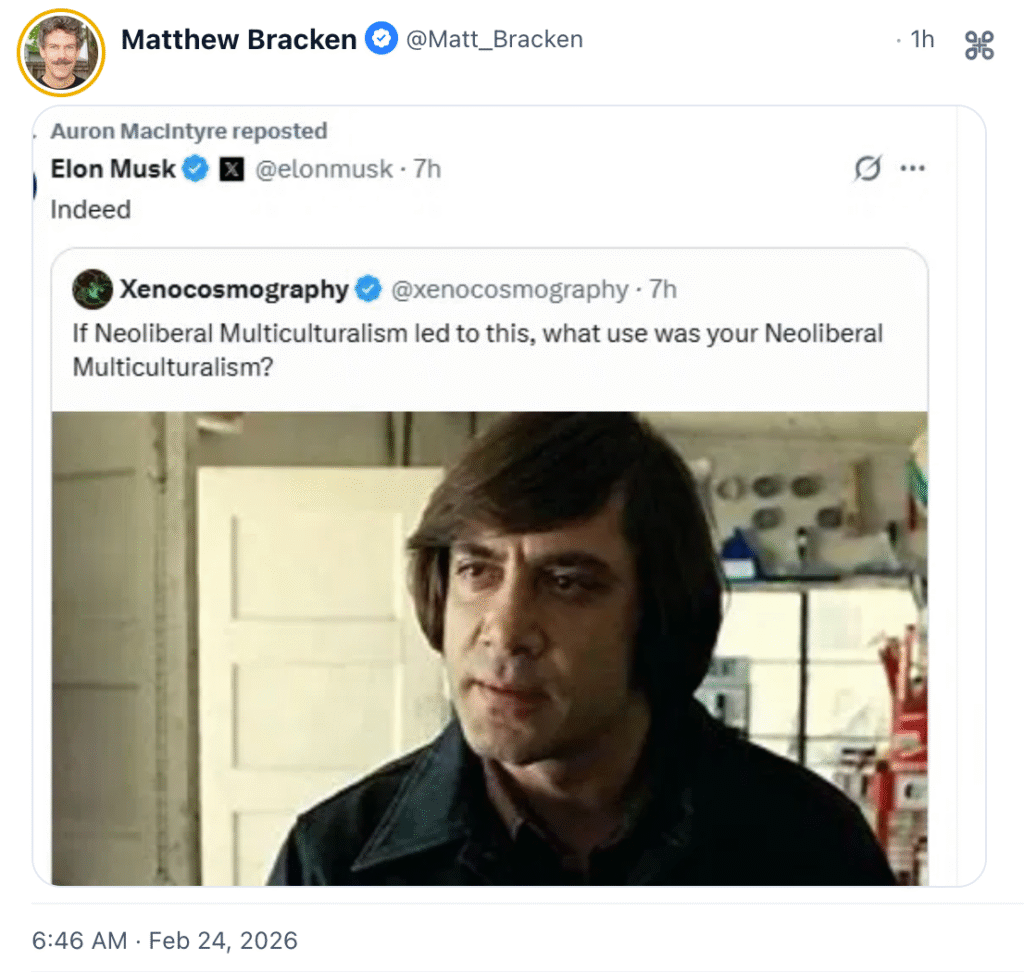
Task: Click Matthew Bracken's blue verified badge
Action: pos(380,40)
